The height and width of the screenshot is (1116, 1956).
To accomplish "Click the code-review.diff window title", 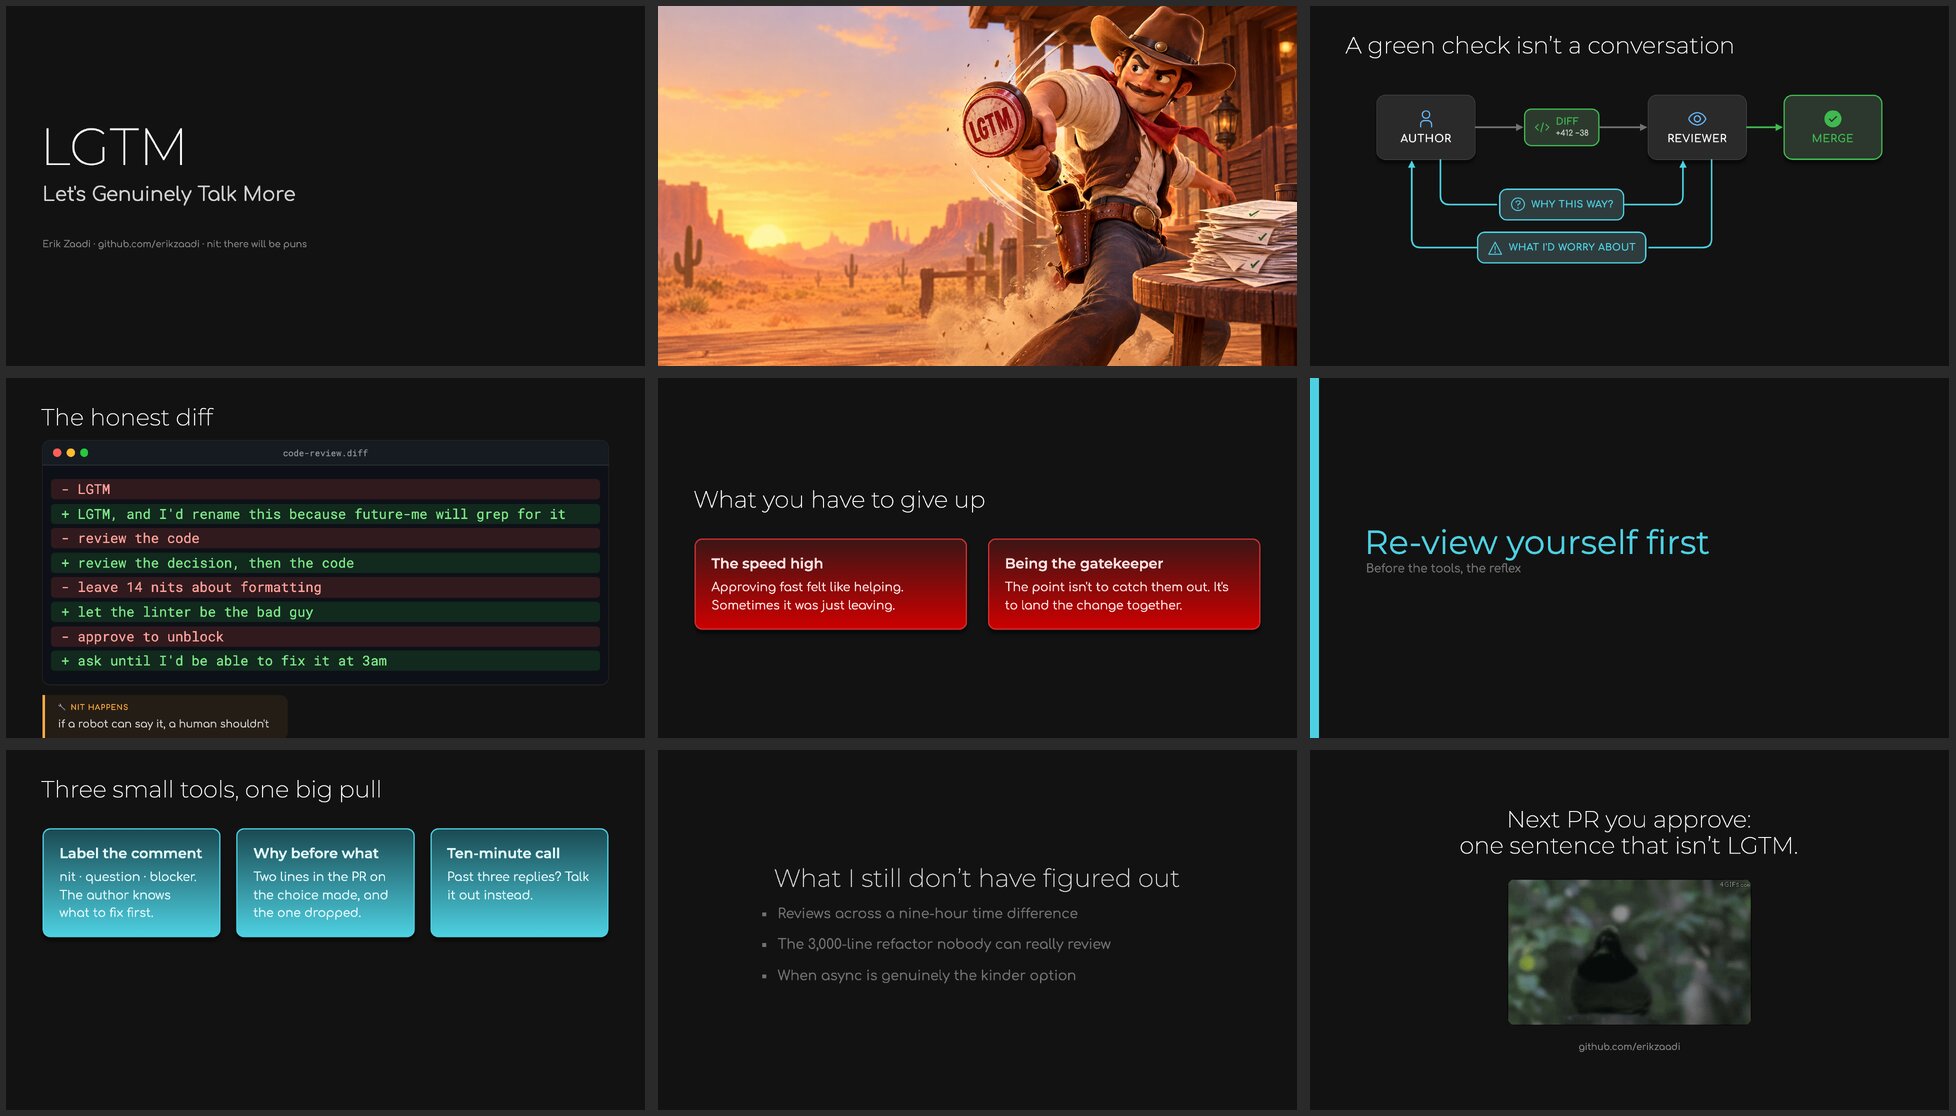I will (325, 453).
